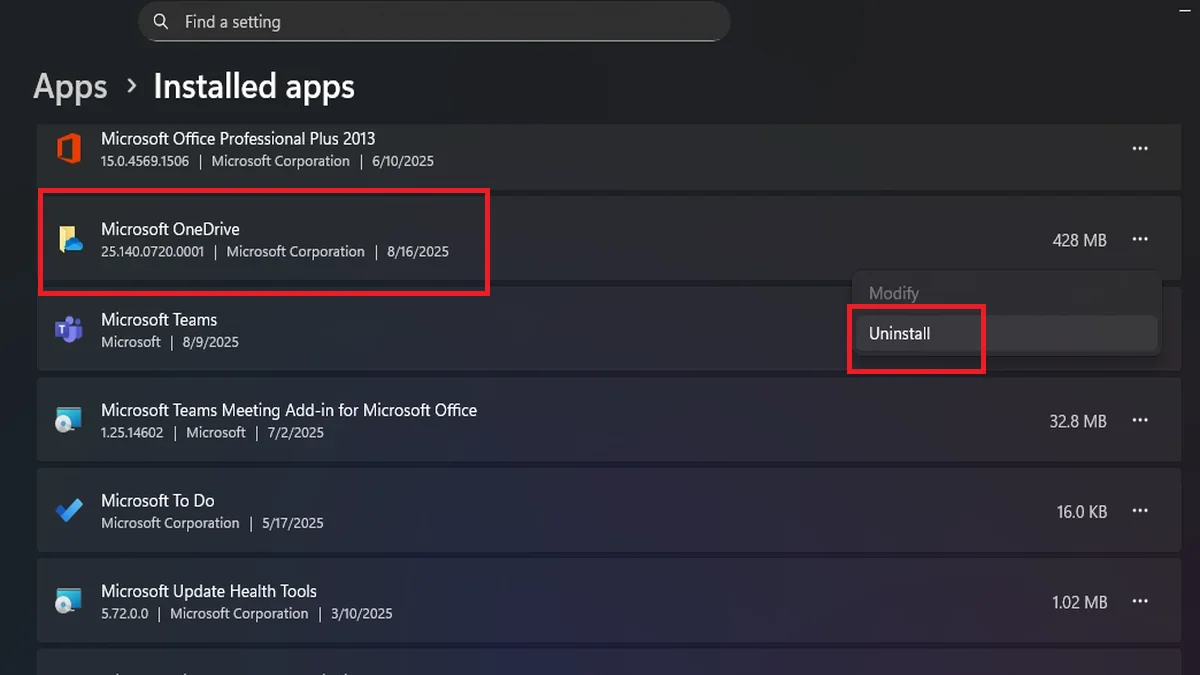Screen dimensions: 1200x675
Task: Open more options for Teams Meeting Add-in
Action: tap(1140, 421)
